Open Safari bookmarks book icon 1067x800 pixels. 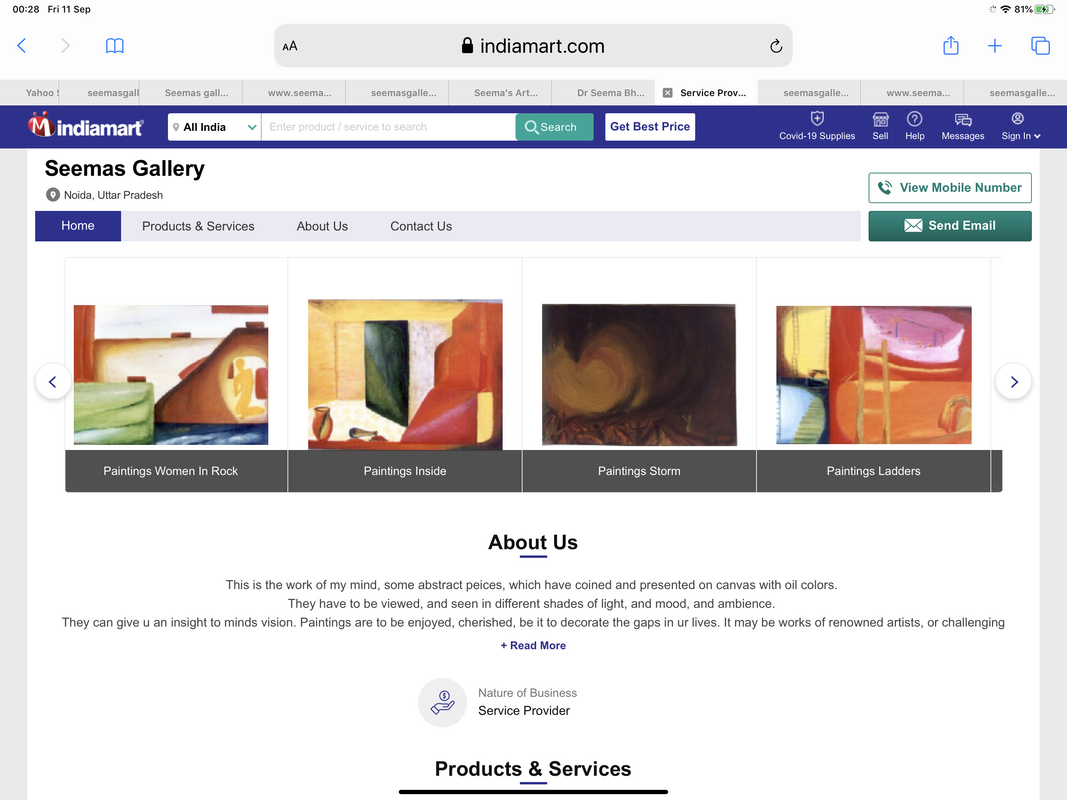click(114, 46)
